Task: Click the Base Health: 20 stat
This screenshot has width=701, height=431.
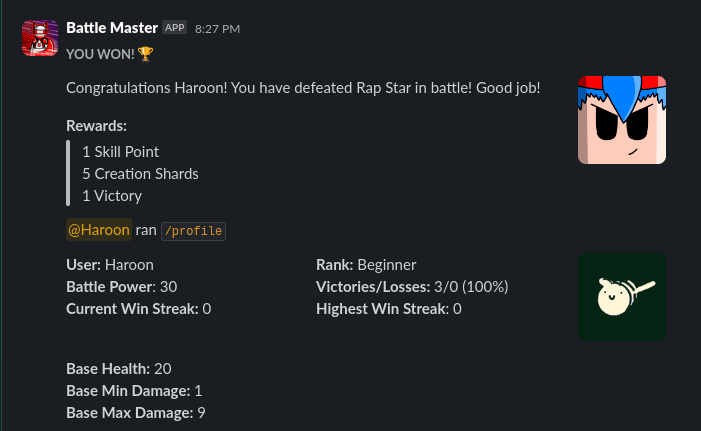Action: click(x=119, y=369)
